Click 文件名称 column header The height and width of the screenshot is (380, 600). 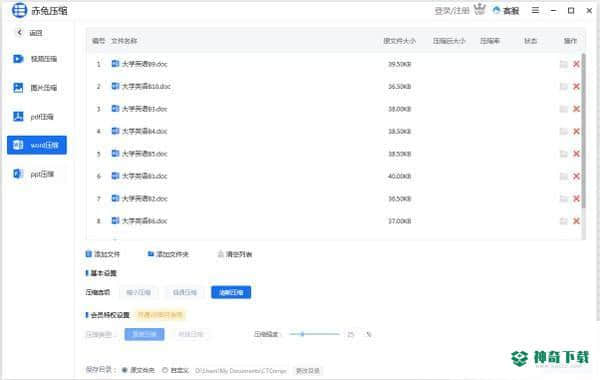tap(124, 41)
